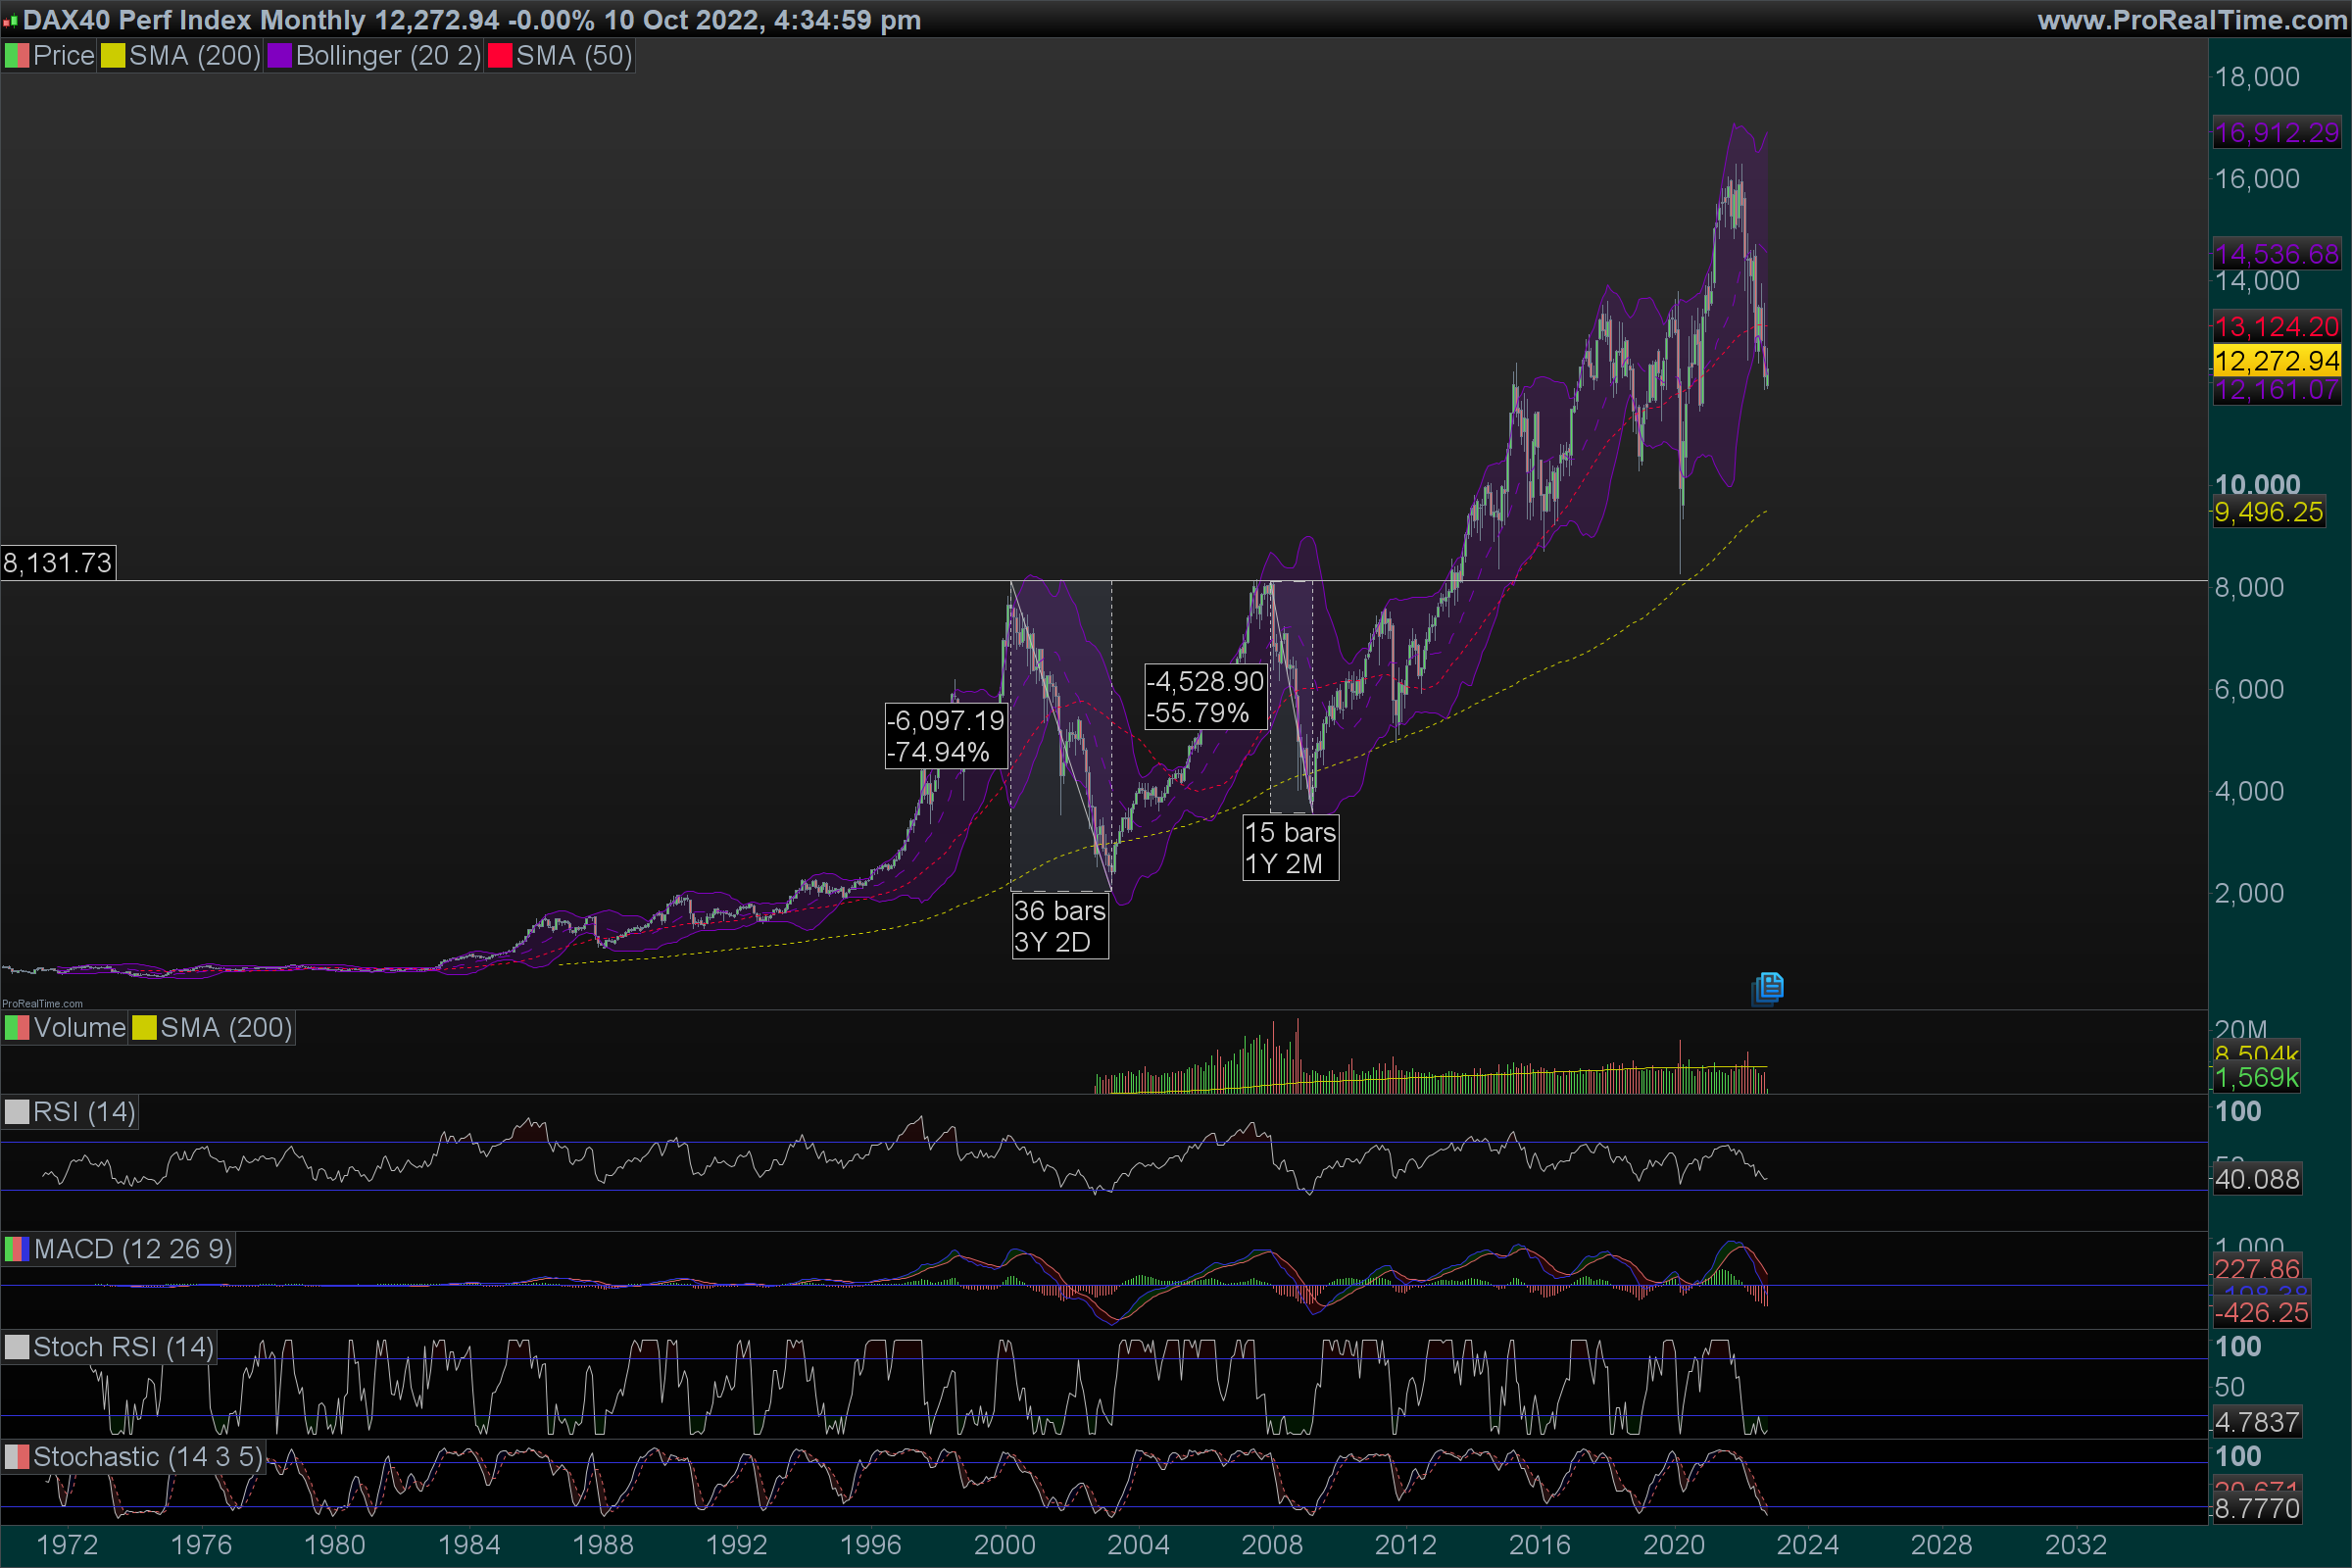Open the Stochastic (14 3 5) indicator label
Viewport: 2352px width, 1568px height.
click(x=147, y=1457)
